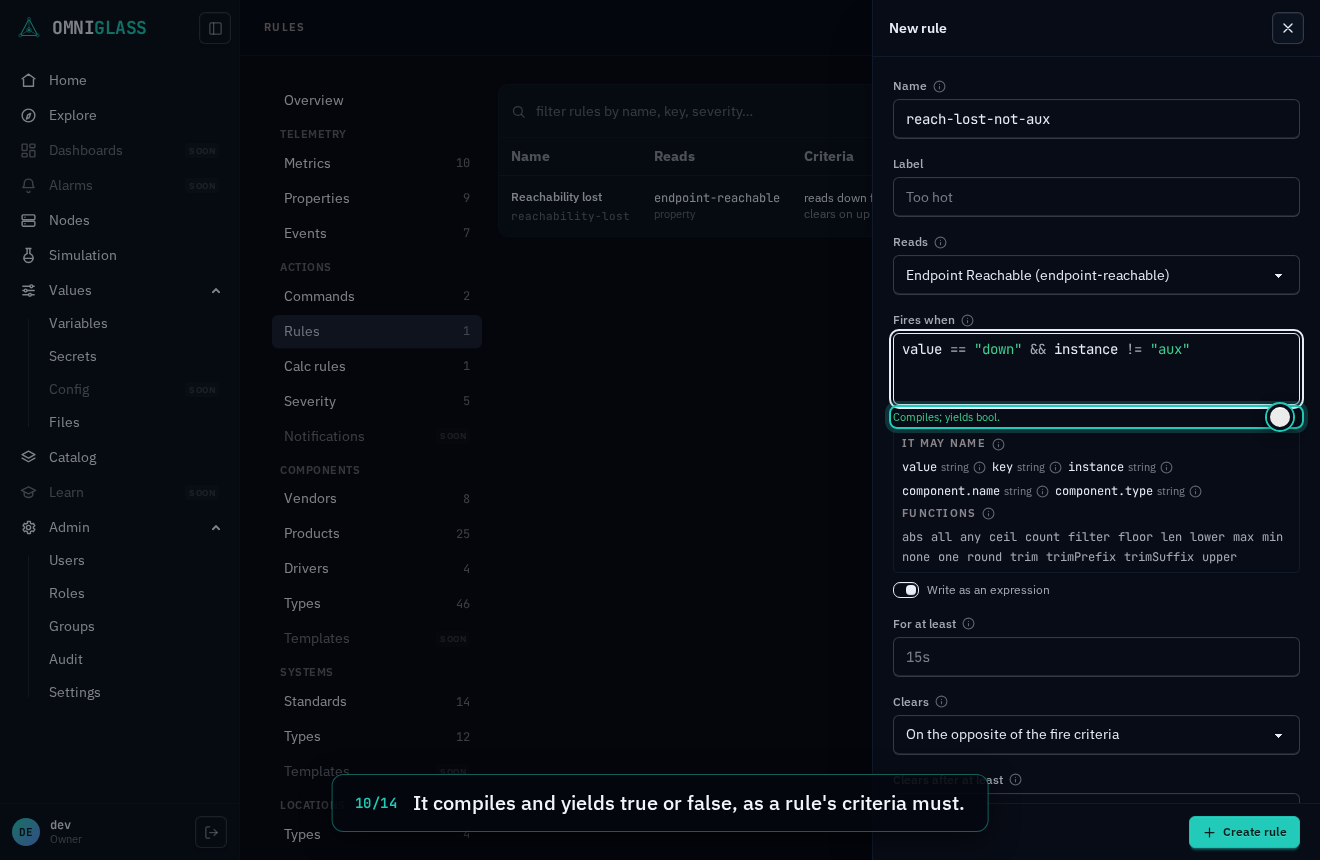Show info for the instance variable
1320x860 pixels.
click(1166, 467)
